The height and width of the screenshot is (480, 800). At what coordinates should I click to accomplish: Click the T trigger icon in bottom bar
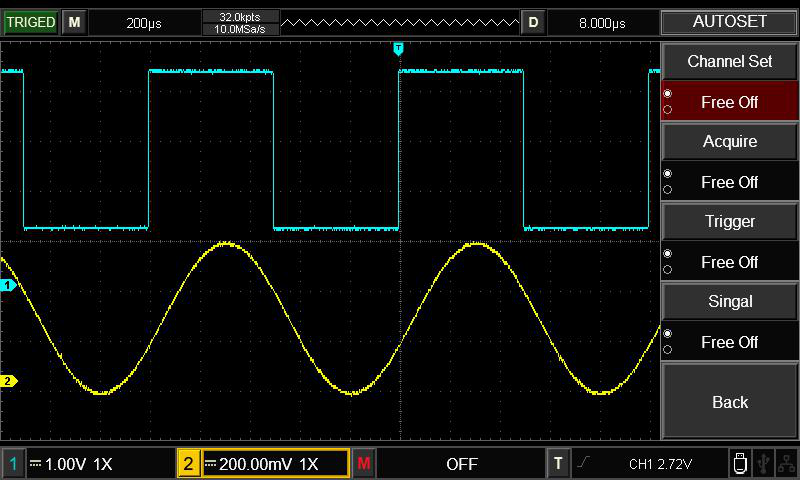pyautogui.click(x=559, y=464)
